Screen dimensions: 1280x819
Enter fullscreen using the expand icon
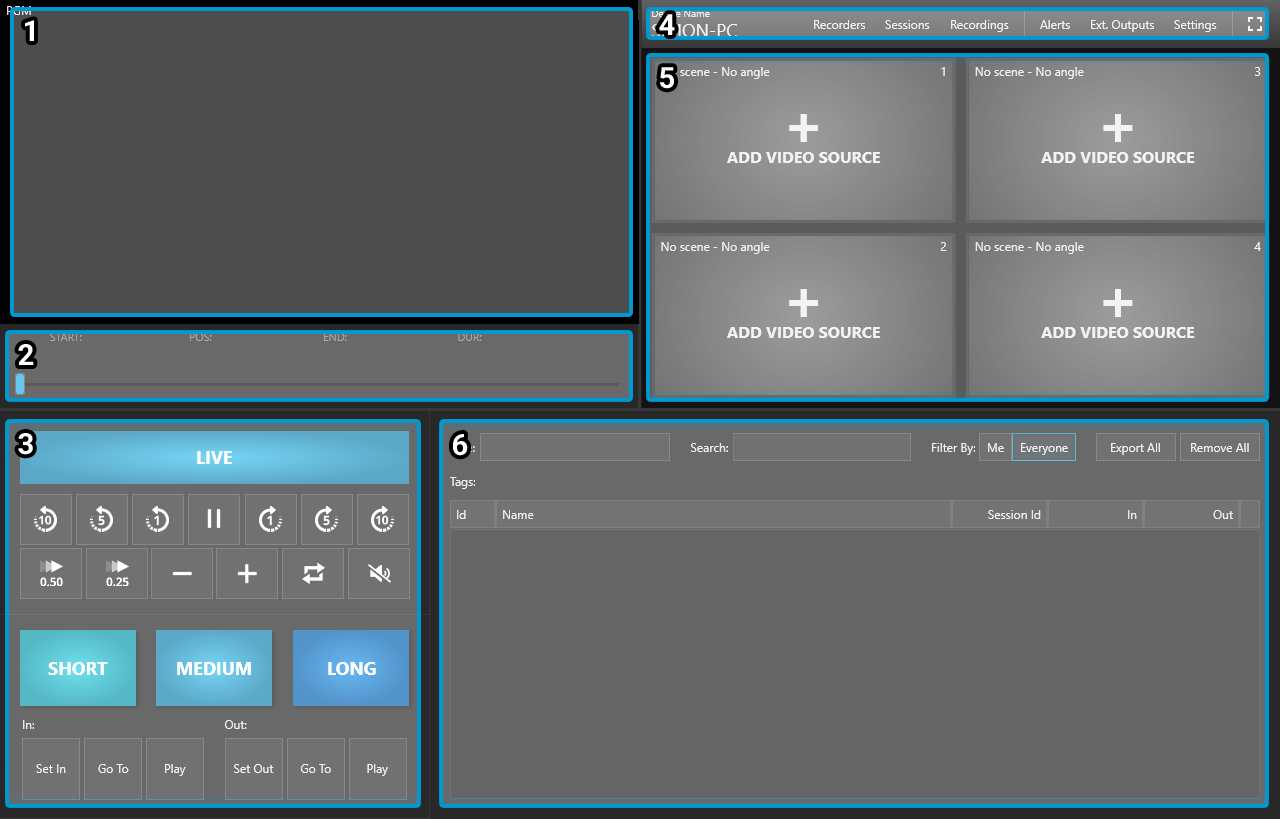pyautogui.click(x=1255, y=25)
